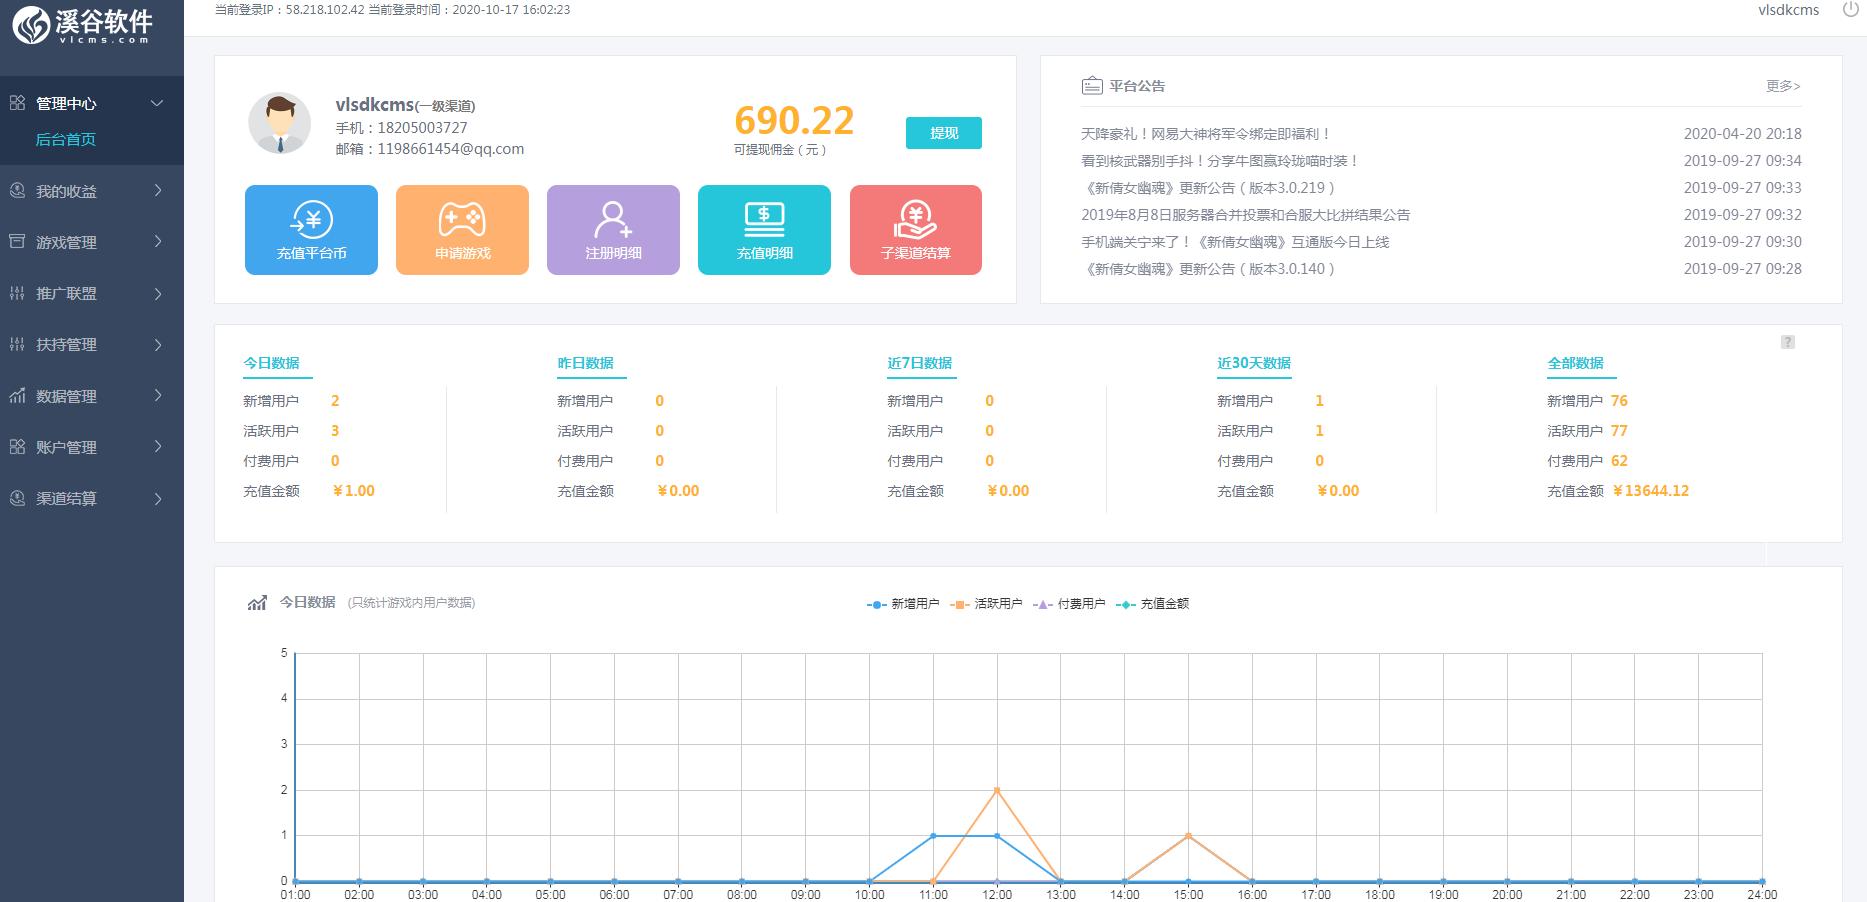
Task: Click the user avatar picture
Action: click(279, 124)
